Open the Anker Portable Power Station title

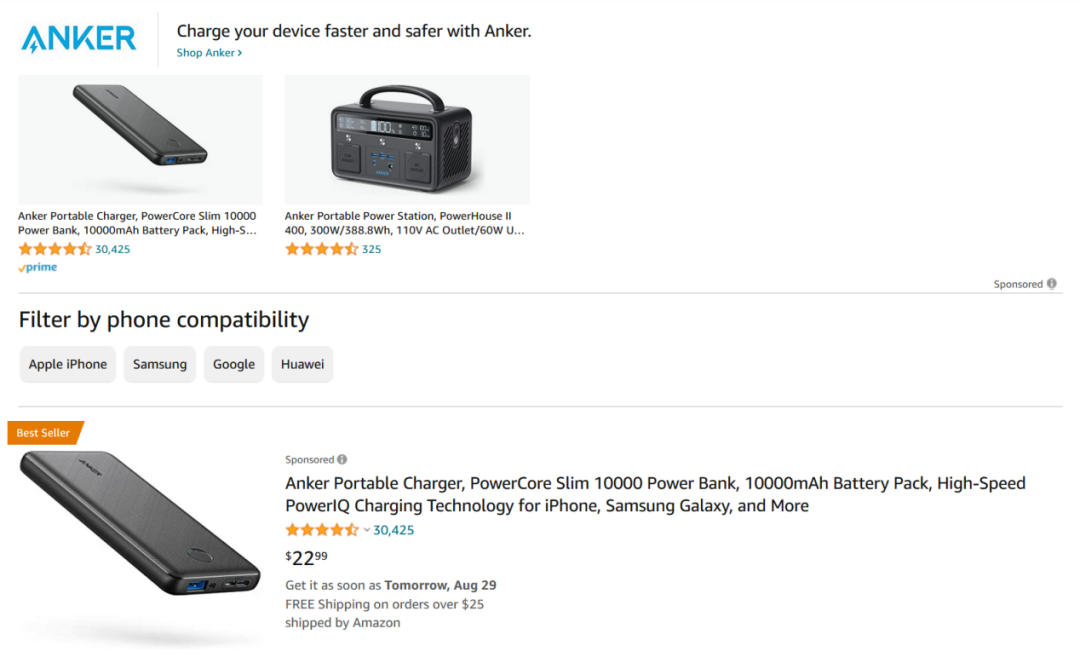click(x=404, y=223)
